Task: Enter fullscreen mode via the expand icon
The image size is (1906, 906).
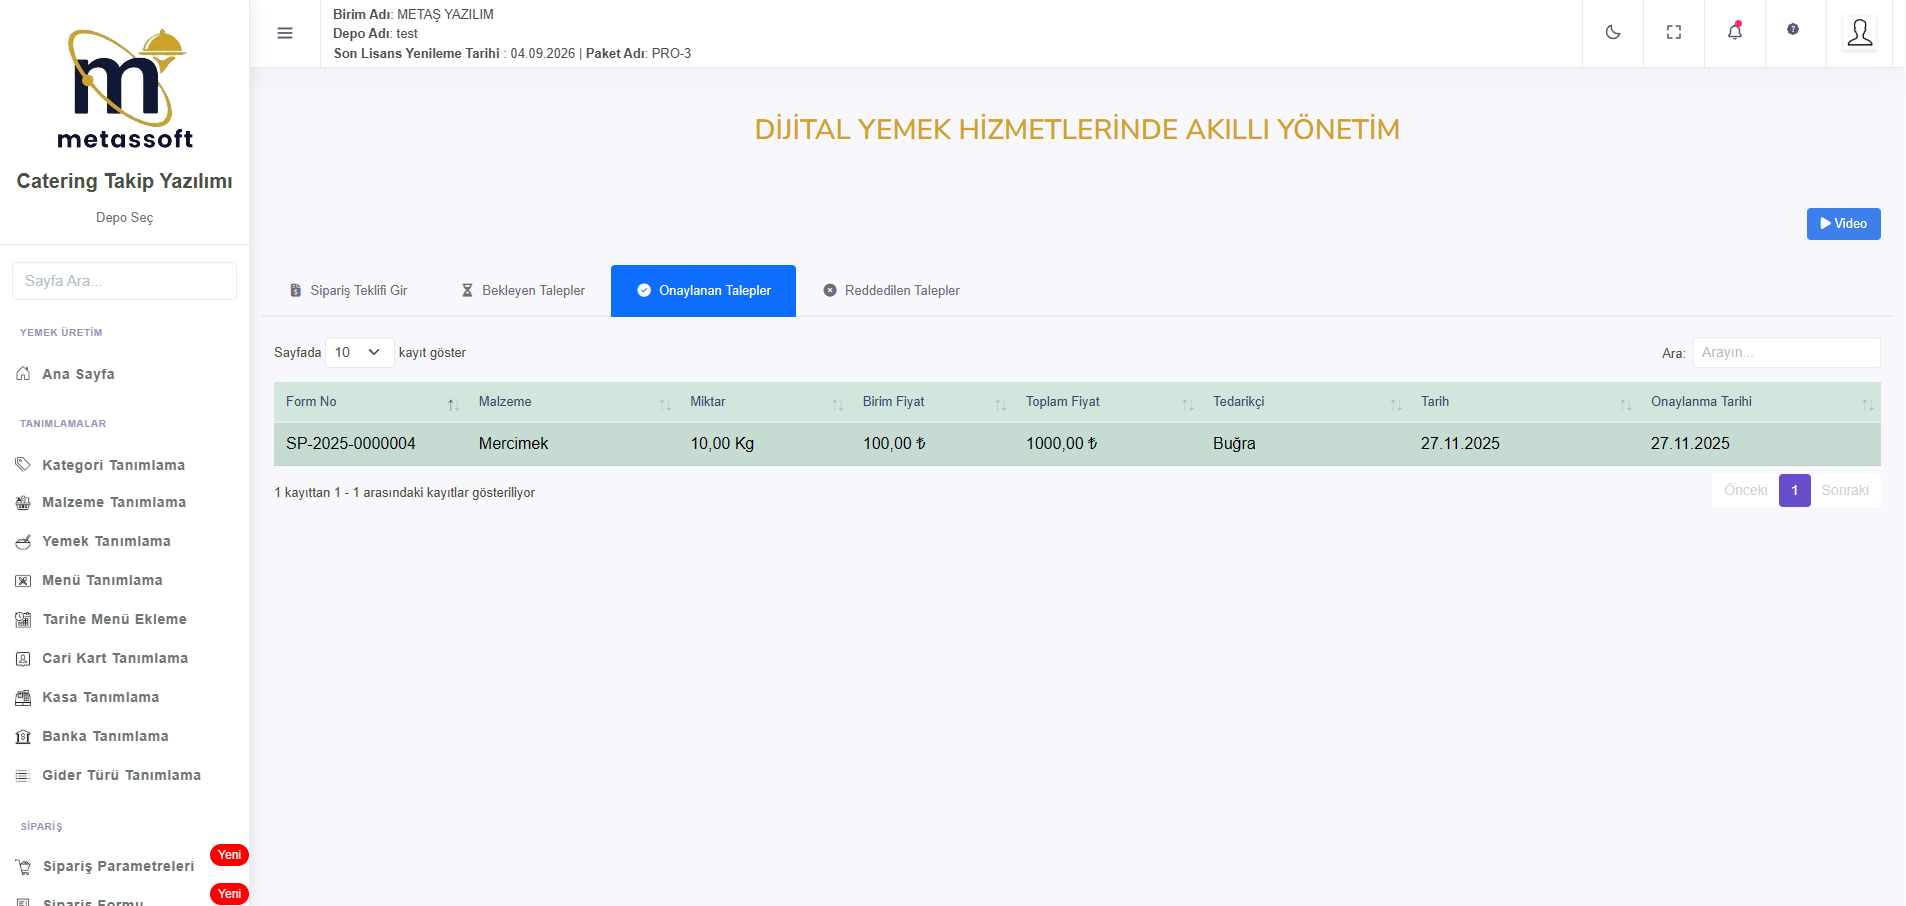Action: coord(1674,32)
